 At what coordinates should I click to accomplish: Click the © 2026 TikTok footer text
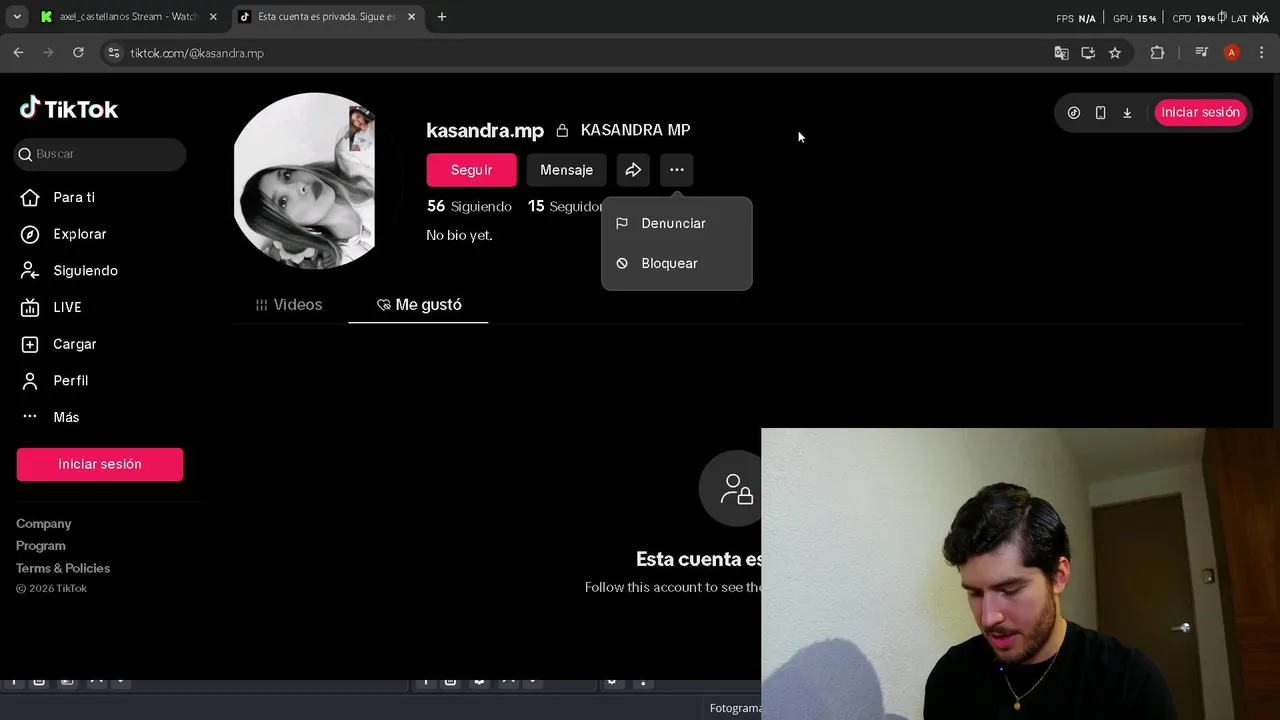click(x=52, y=589)
